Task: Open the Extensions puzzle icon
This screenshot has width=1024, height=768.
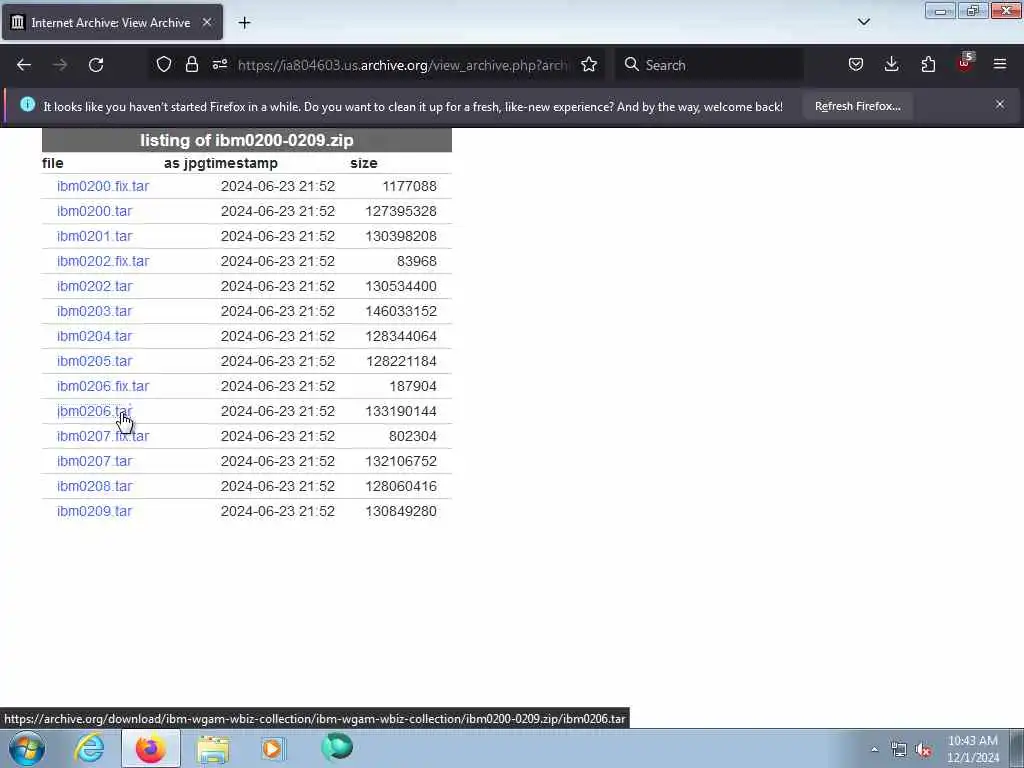Action: (928, 65)
